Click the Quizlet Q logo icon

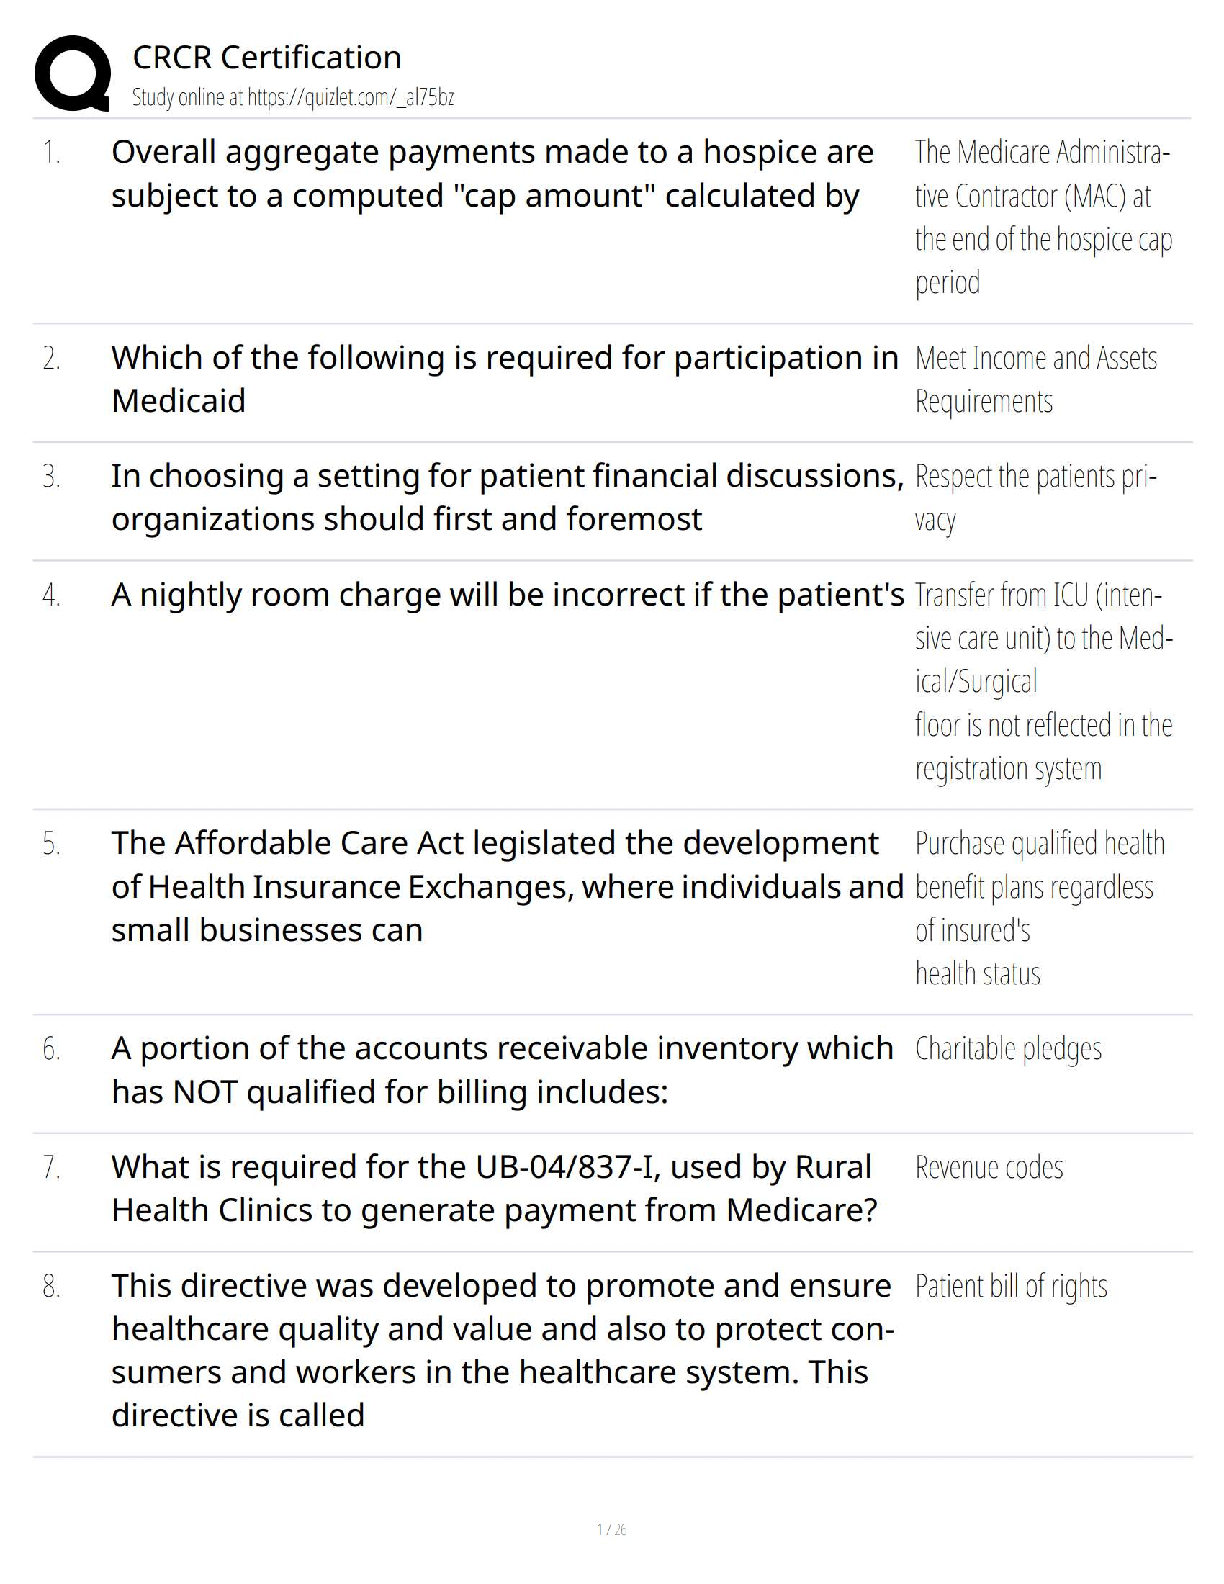coord(72,73)
